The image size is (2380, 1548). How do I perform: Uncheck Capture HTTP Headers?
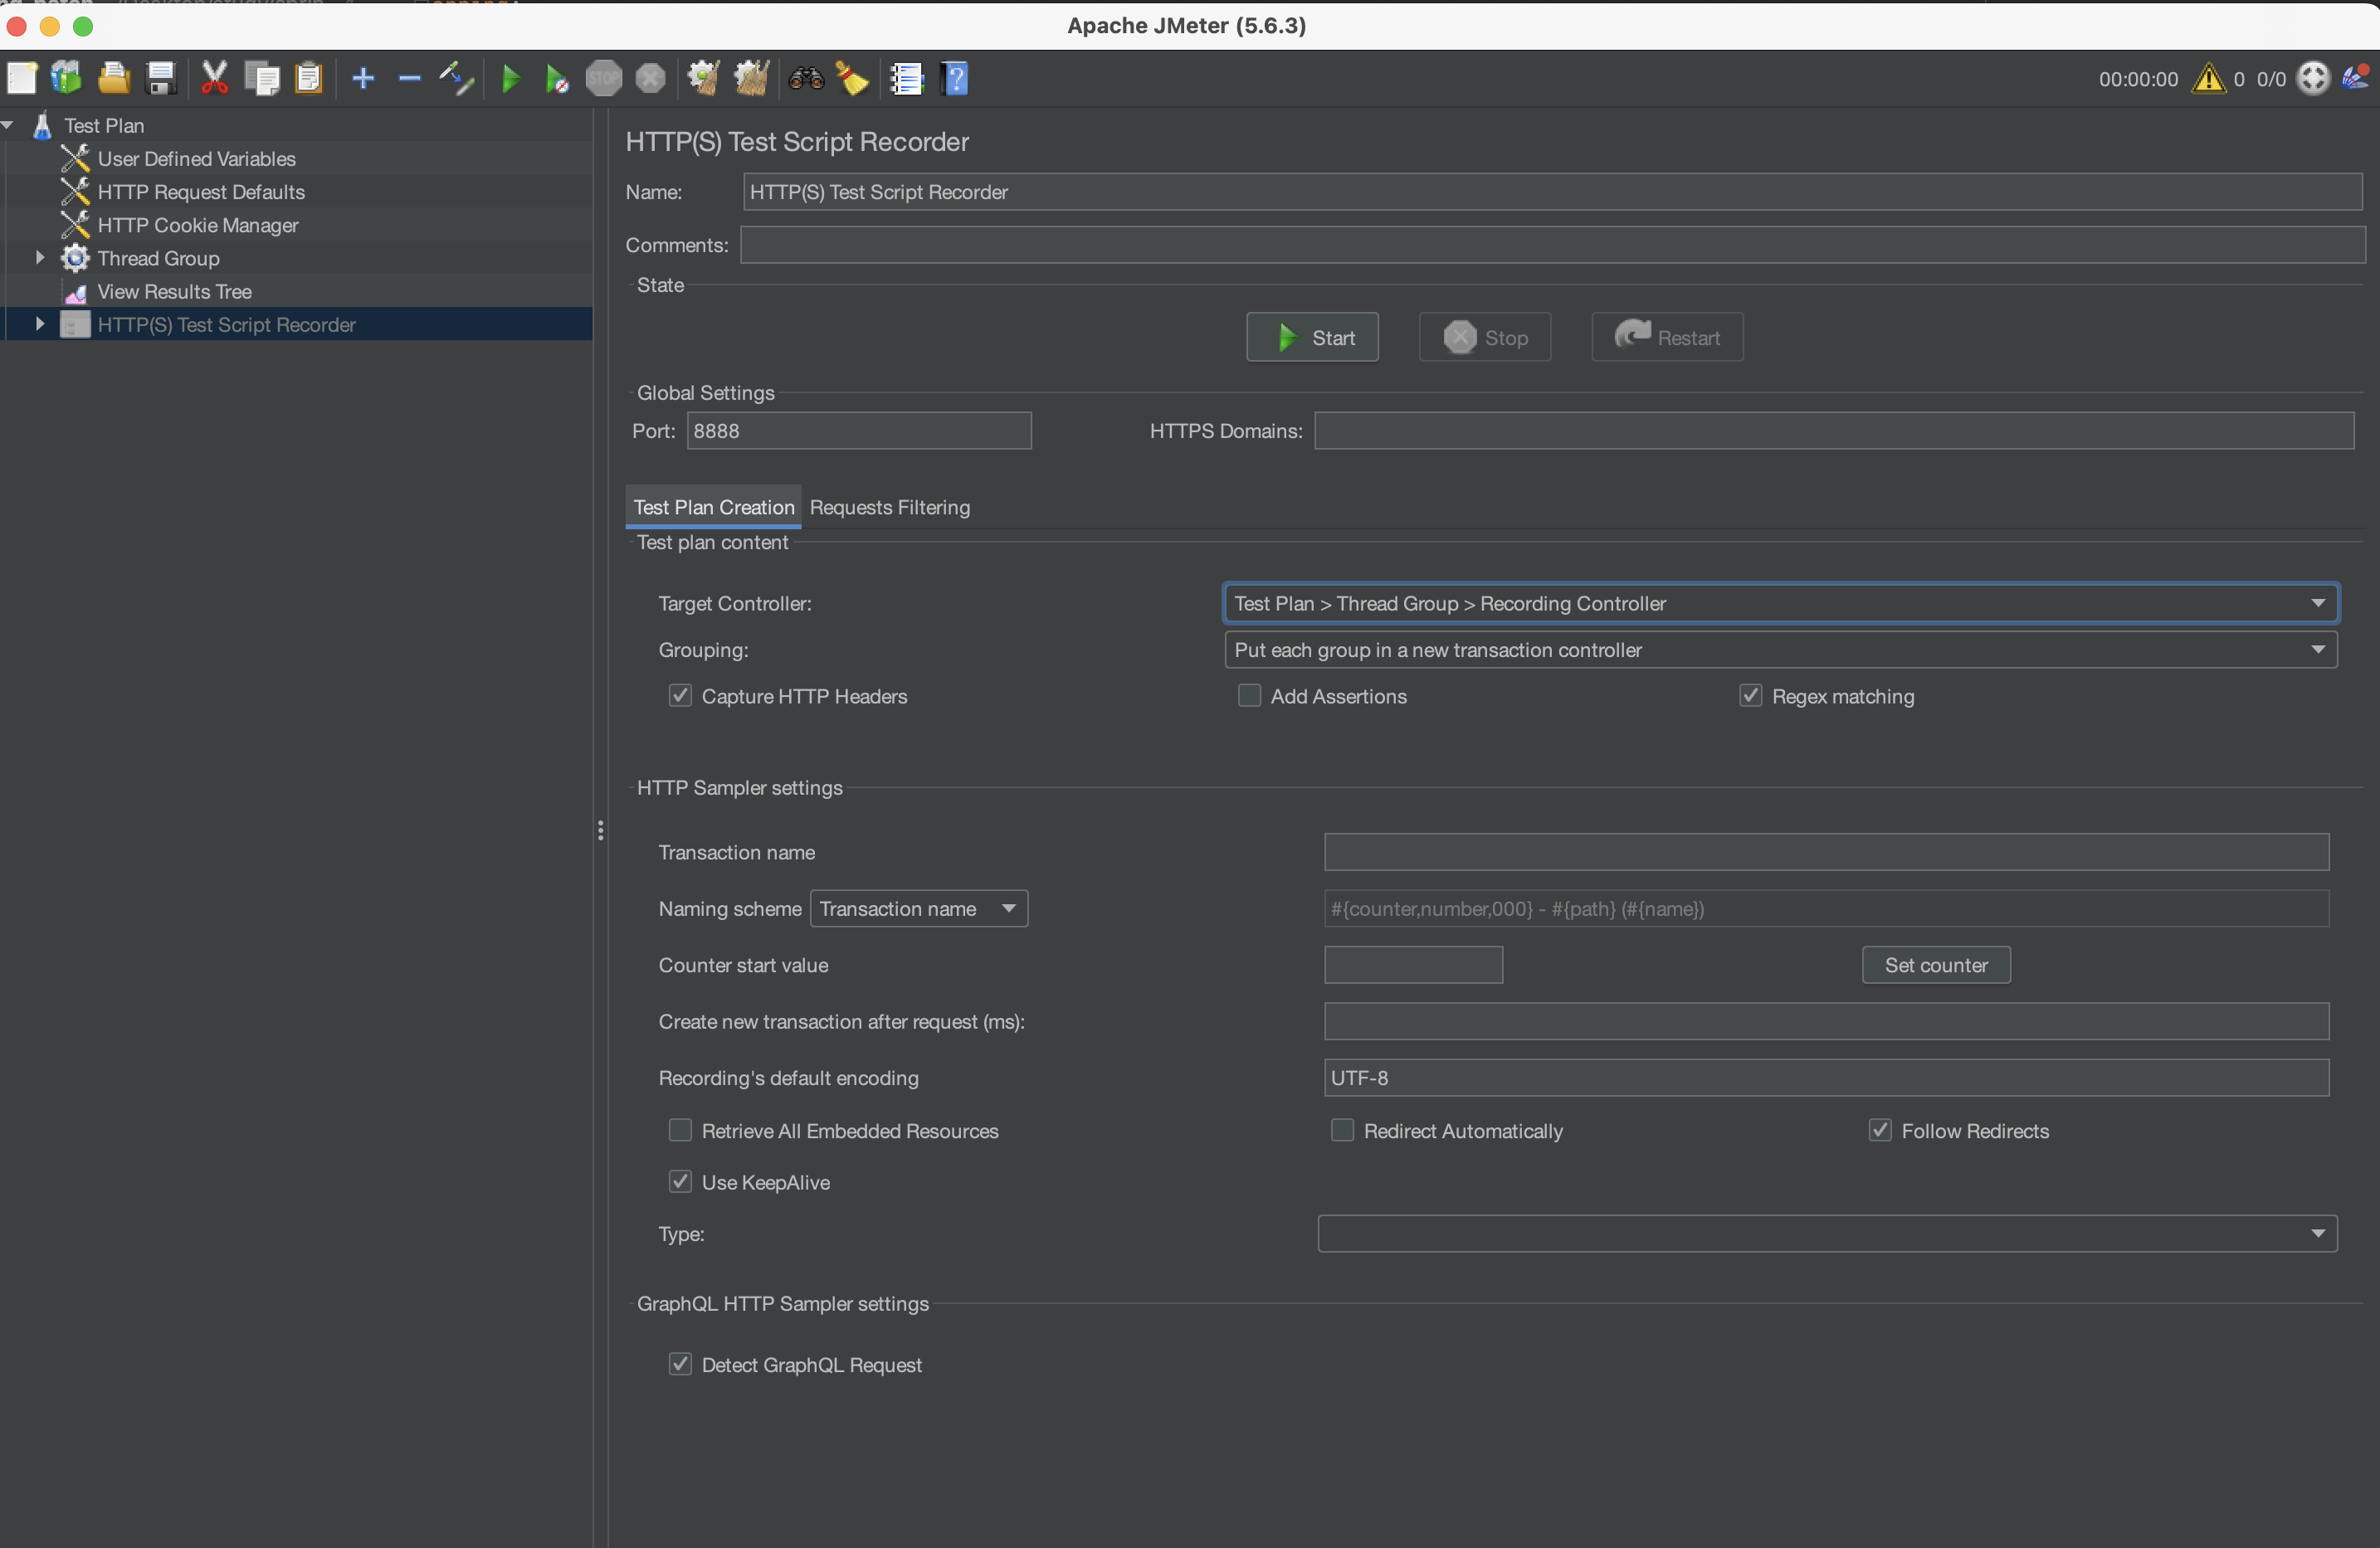click(680, 695)
